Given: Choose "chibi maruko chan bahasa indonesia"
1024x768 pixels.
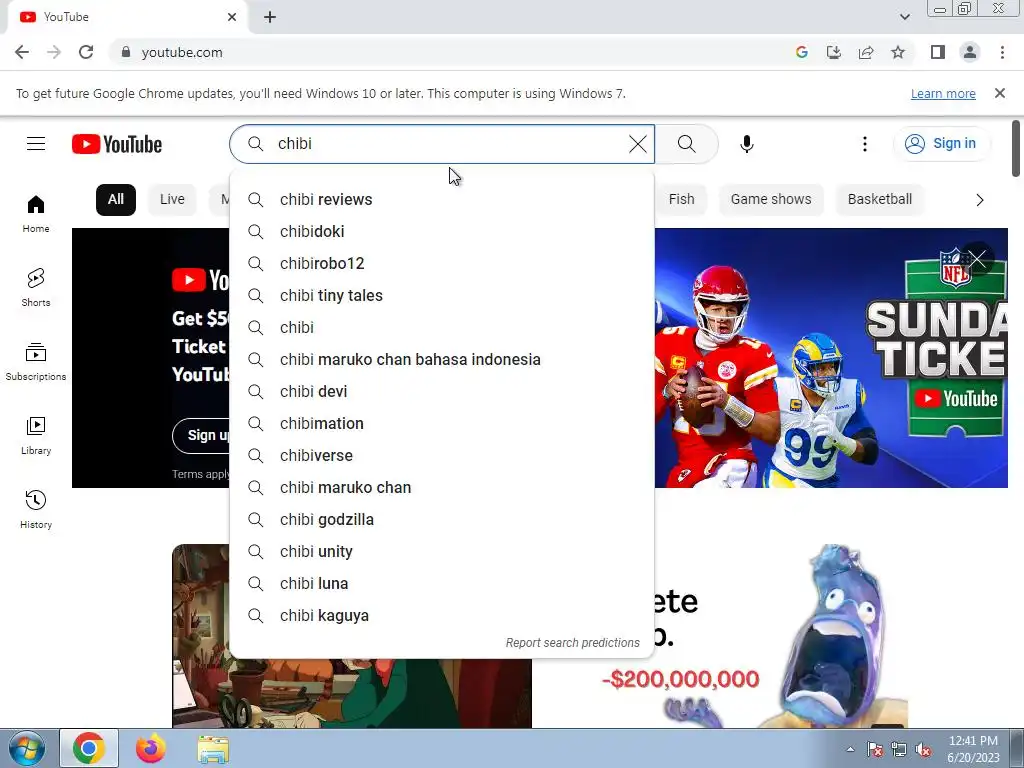Looking at the screenshot, I should click(442, 359).
